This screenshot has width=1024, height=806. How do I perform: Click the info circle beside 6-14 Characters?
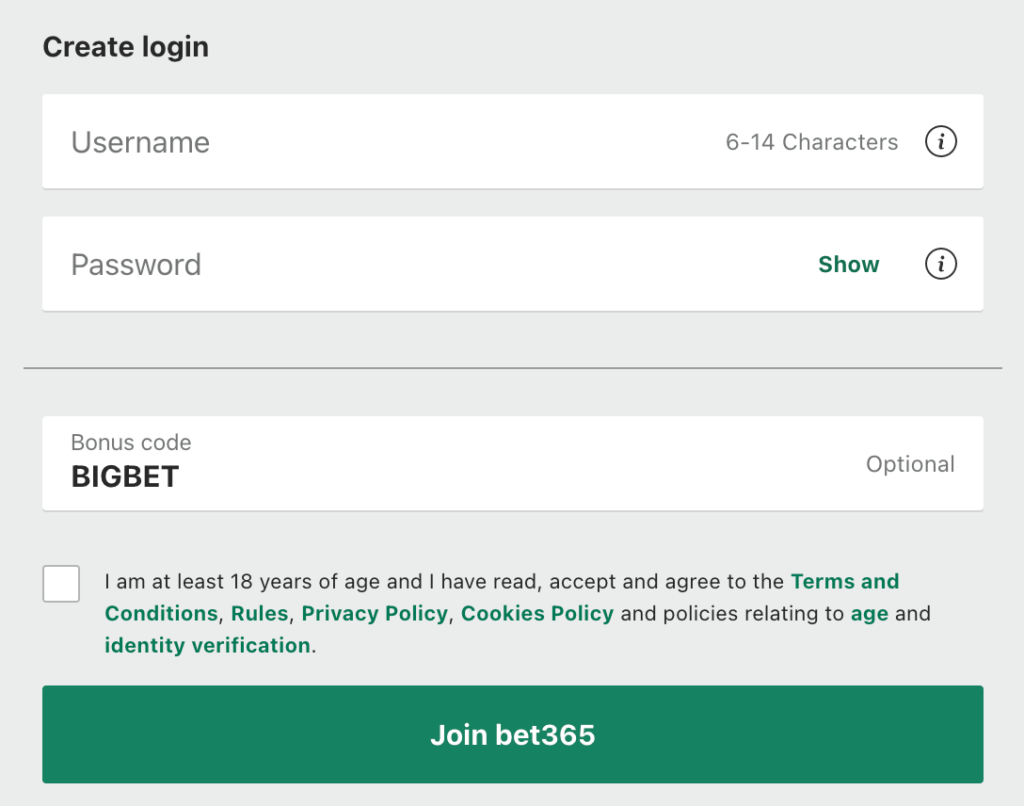(940, 142)
